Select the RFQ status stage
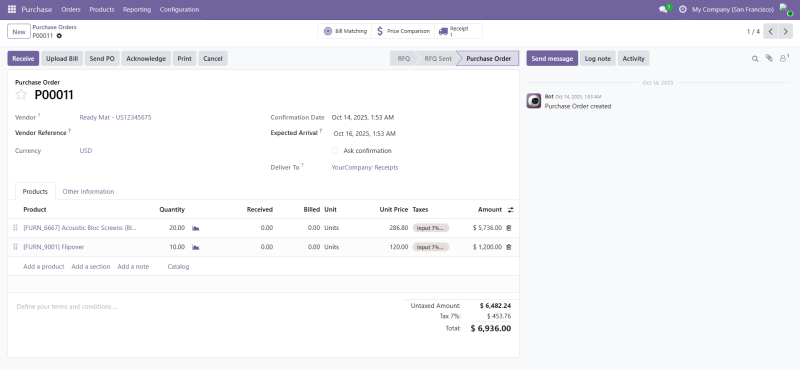Image resolution: width=800 pixels, height=370 pixels. point(404,59)
